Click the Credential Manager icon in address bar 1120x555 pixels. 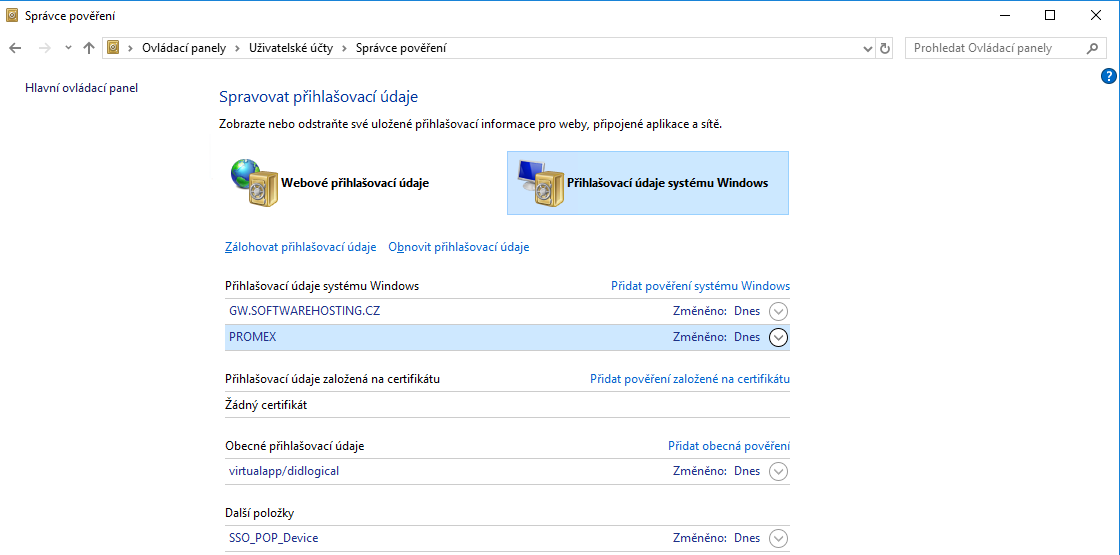click(114, 48)
